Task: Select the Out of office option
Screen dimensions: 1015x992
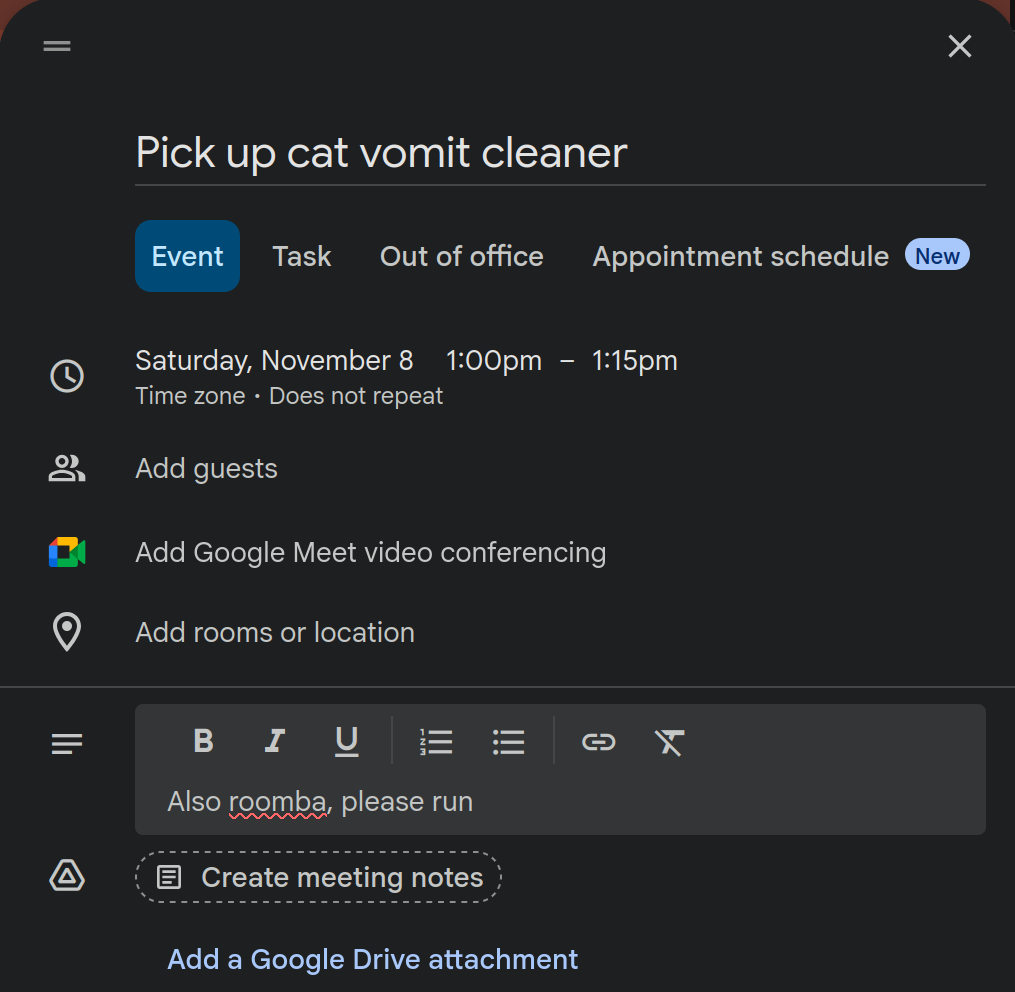Action: pos(461,256)
